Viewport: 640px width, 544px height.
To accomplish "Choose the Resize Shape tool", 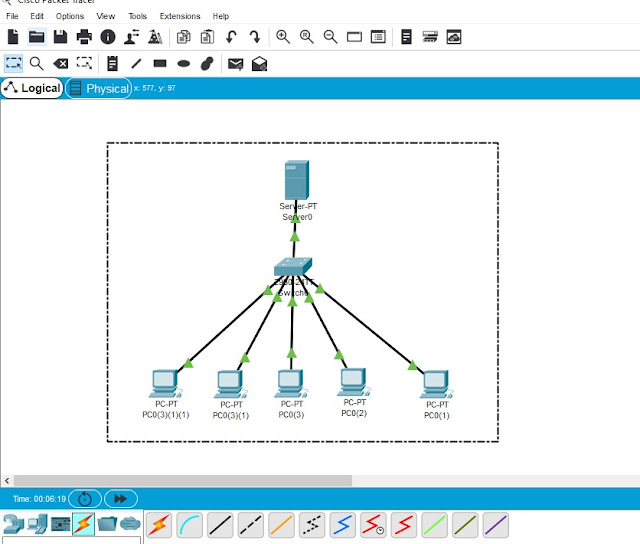I will (x=84, y=63).
